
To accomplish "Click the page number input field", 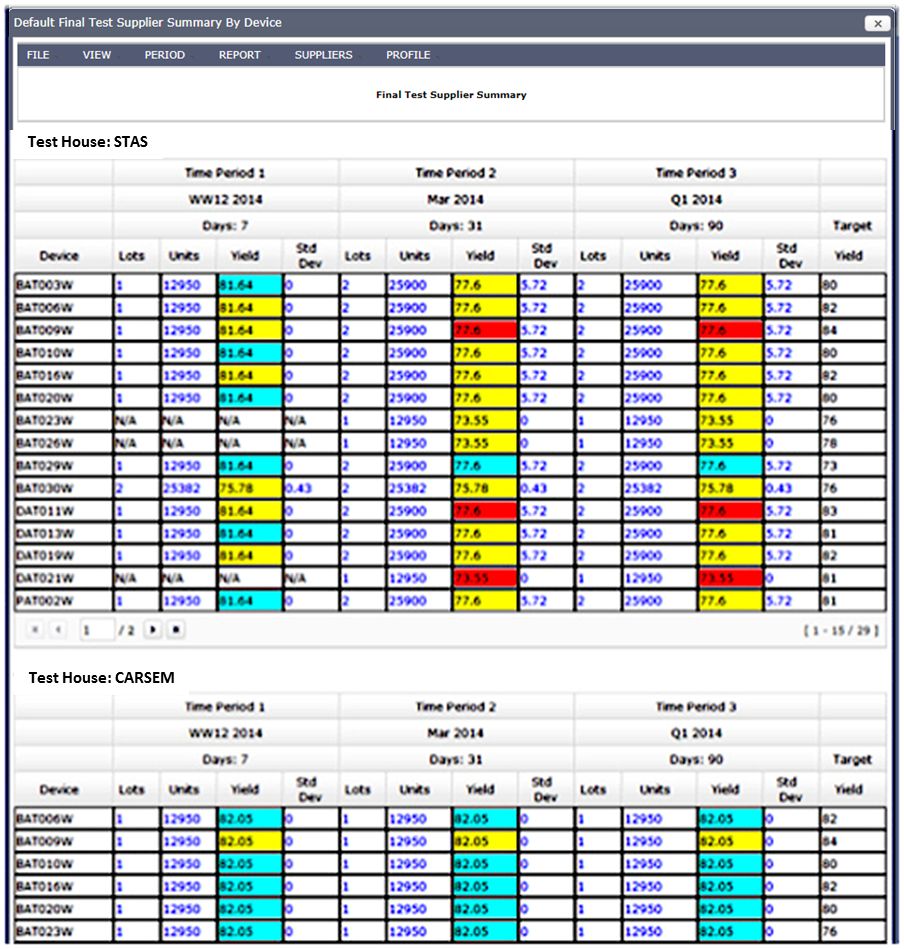I will (x=96, y=631).
